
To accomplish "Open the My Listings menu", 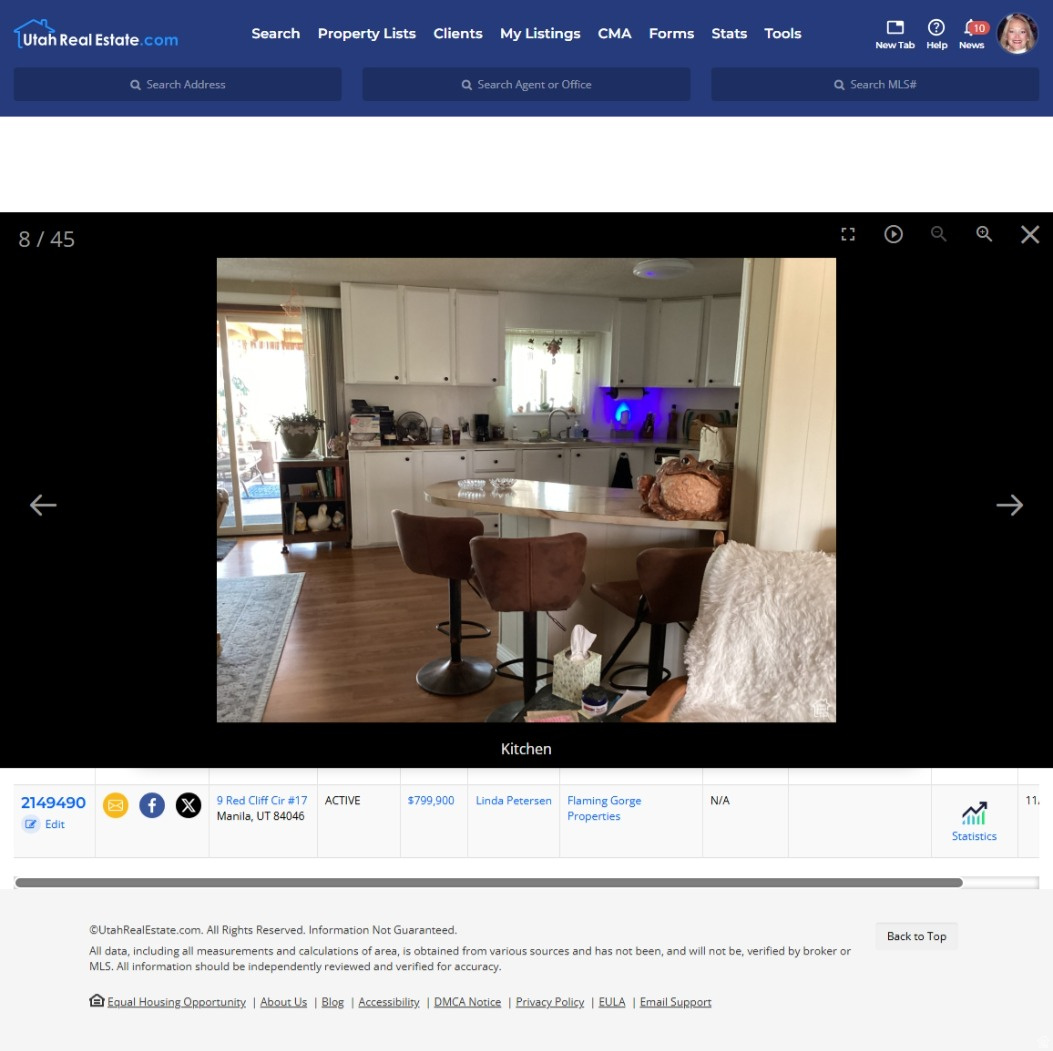I will click(540, 33).
